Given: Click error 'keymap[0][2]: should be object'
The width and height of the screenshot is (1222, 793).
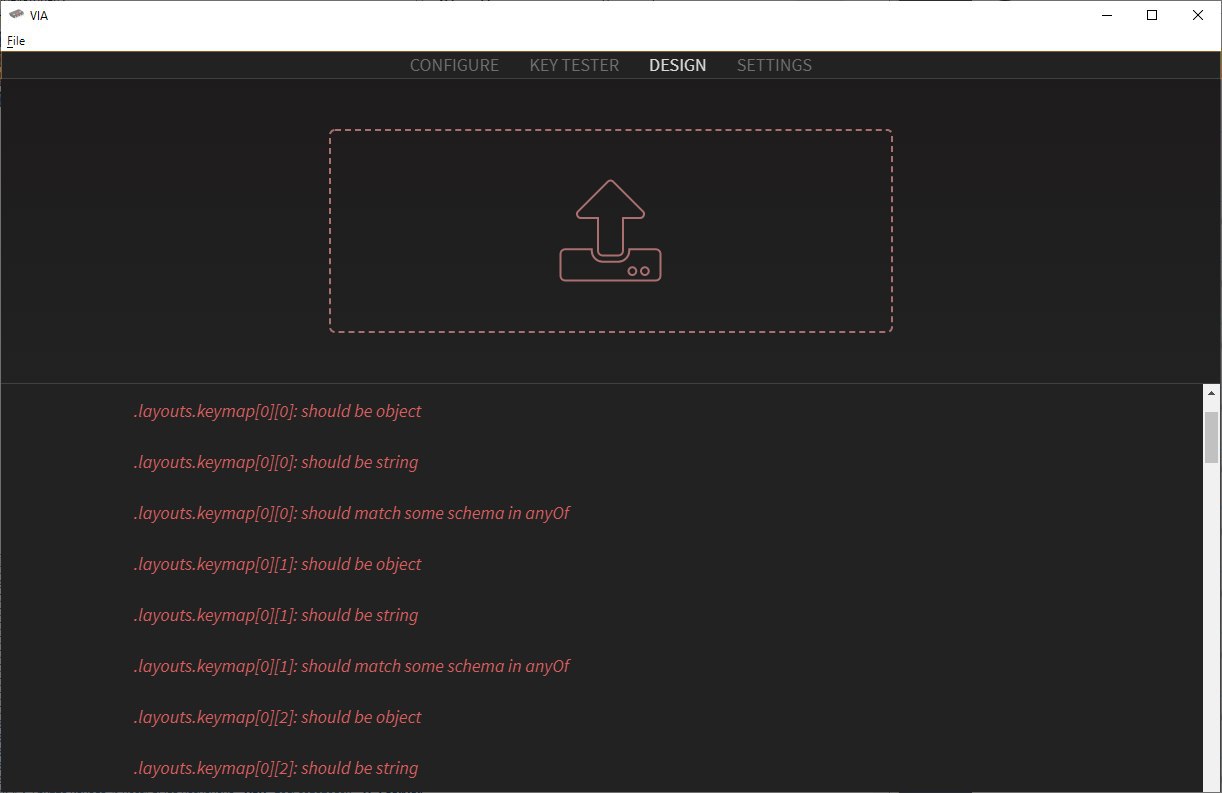Looking at the screenshot, I should click(x=277, y=717).
